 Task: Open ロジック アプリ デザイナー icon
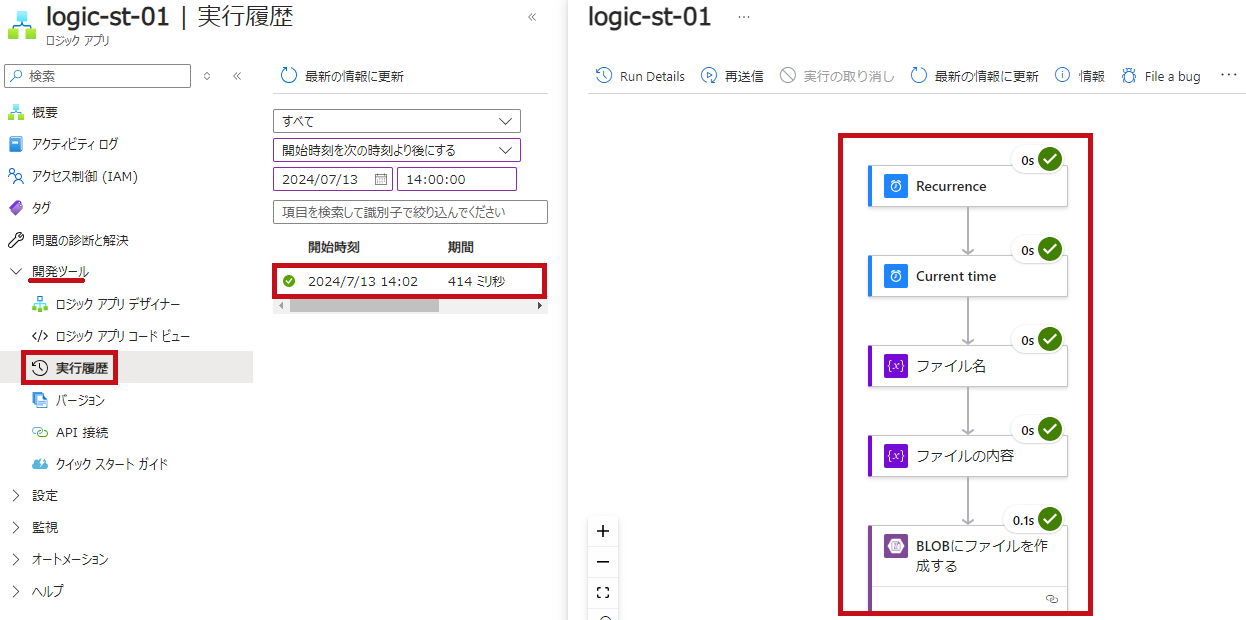pyautogui.click(x=40, y=304)
